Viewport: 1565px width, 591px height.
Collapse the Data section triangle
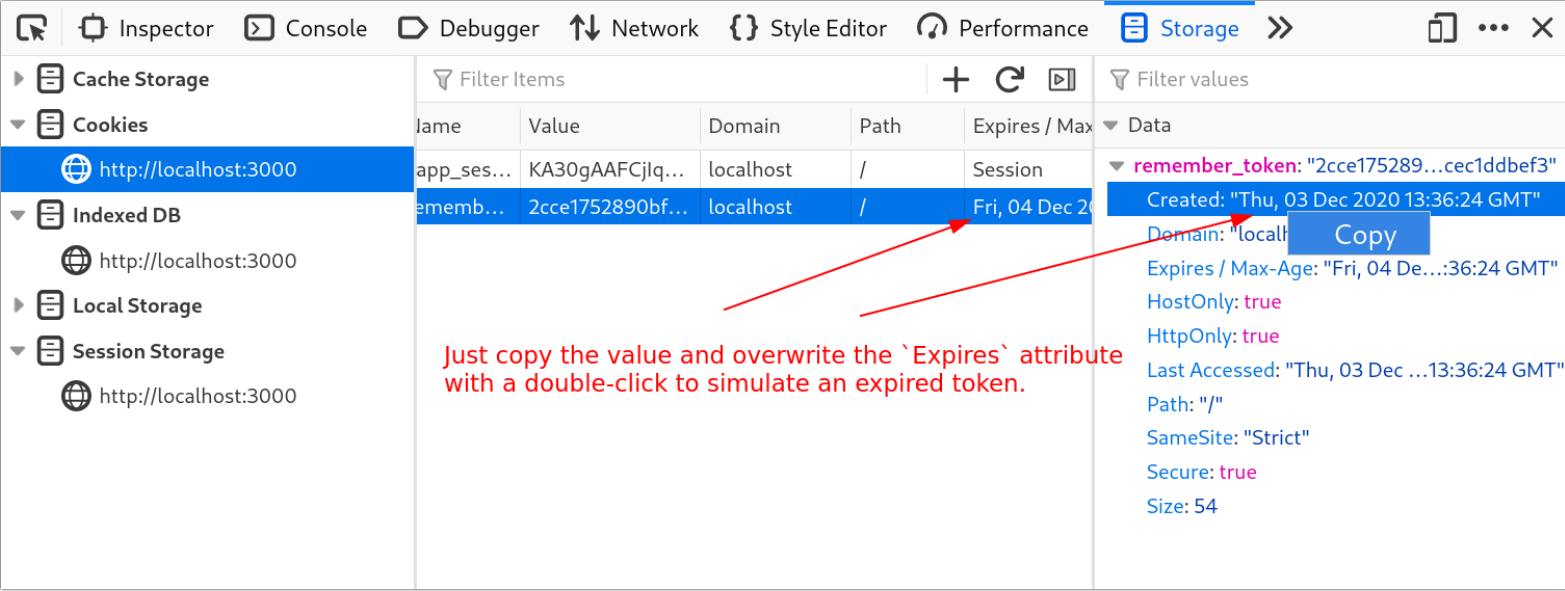coord(1110,126)
